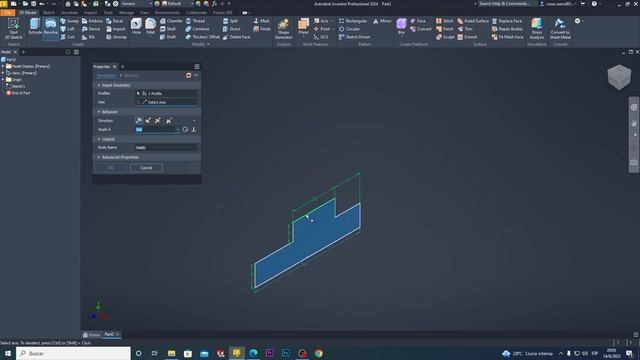Screen dimensions: 640x360
Task: Create a freeform Box
Action: [x=401, y=26]
